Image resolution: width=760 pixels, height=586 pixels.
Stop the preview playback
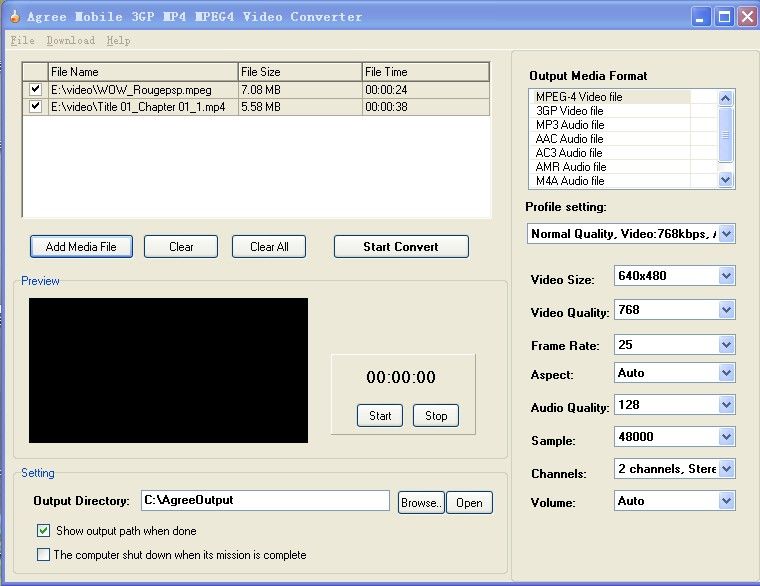(436, 415)
